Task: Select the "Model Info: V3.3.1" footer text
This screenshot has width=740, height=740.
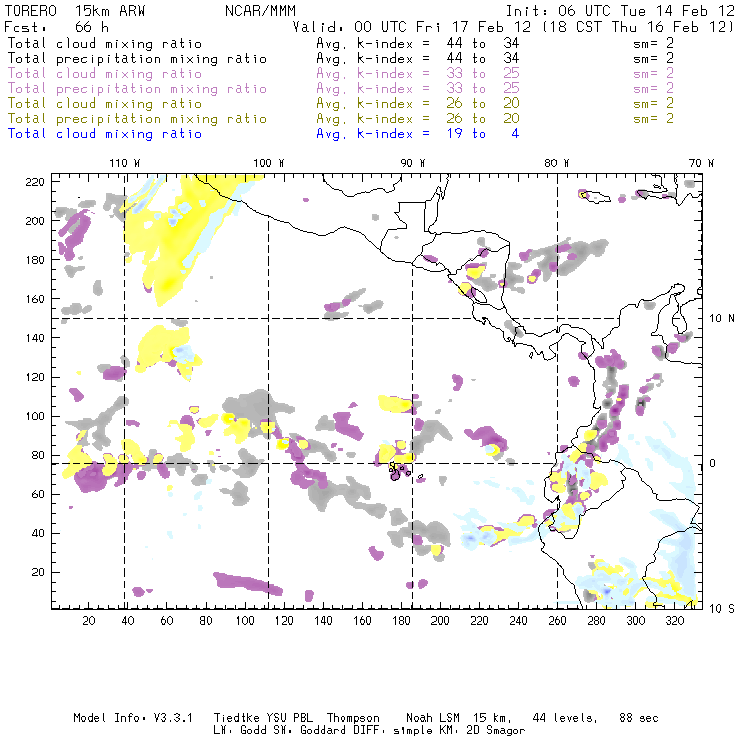Action: click(133, 718)
